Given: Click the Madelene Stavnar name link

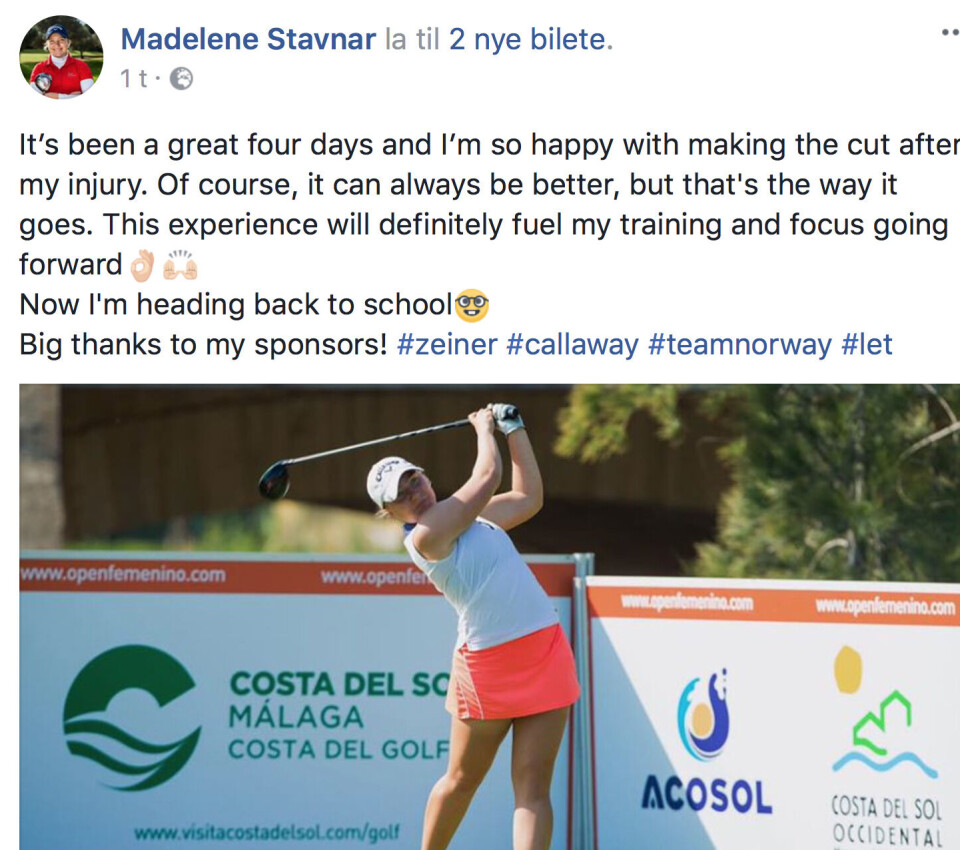Looking at the screenshot, I should point(248,39).
